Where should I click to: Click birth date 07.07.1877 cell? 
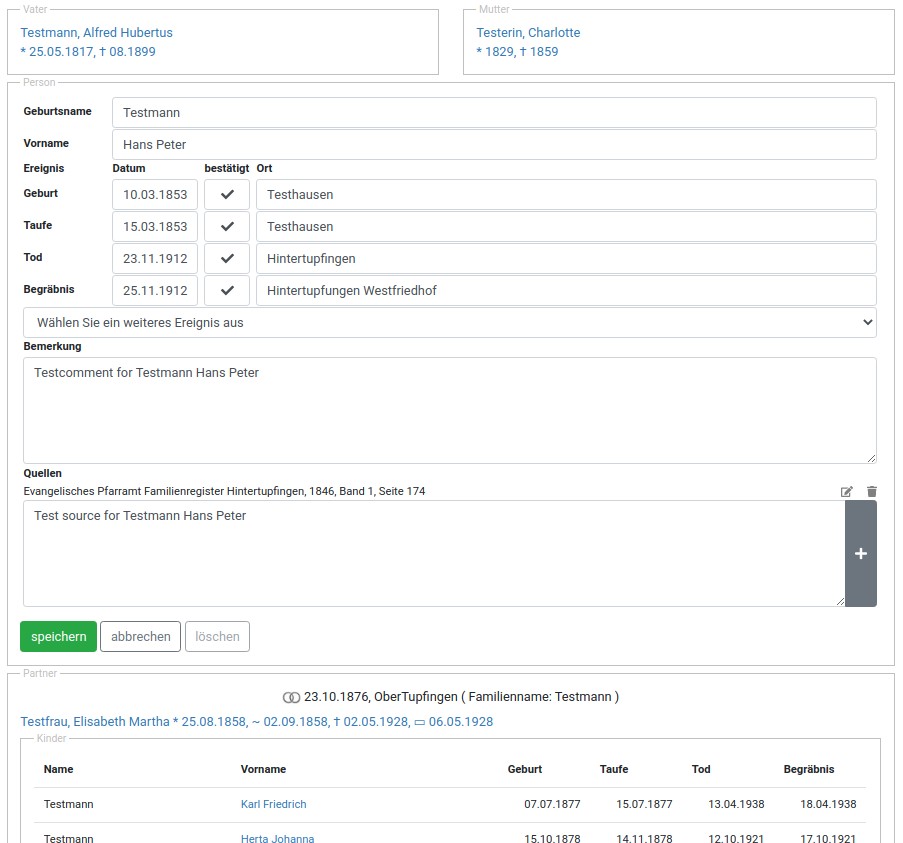coord(552,804)
